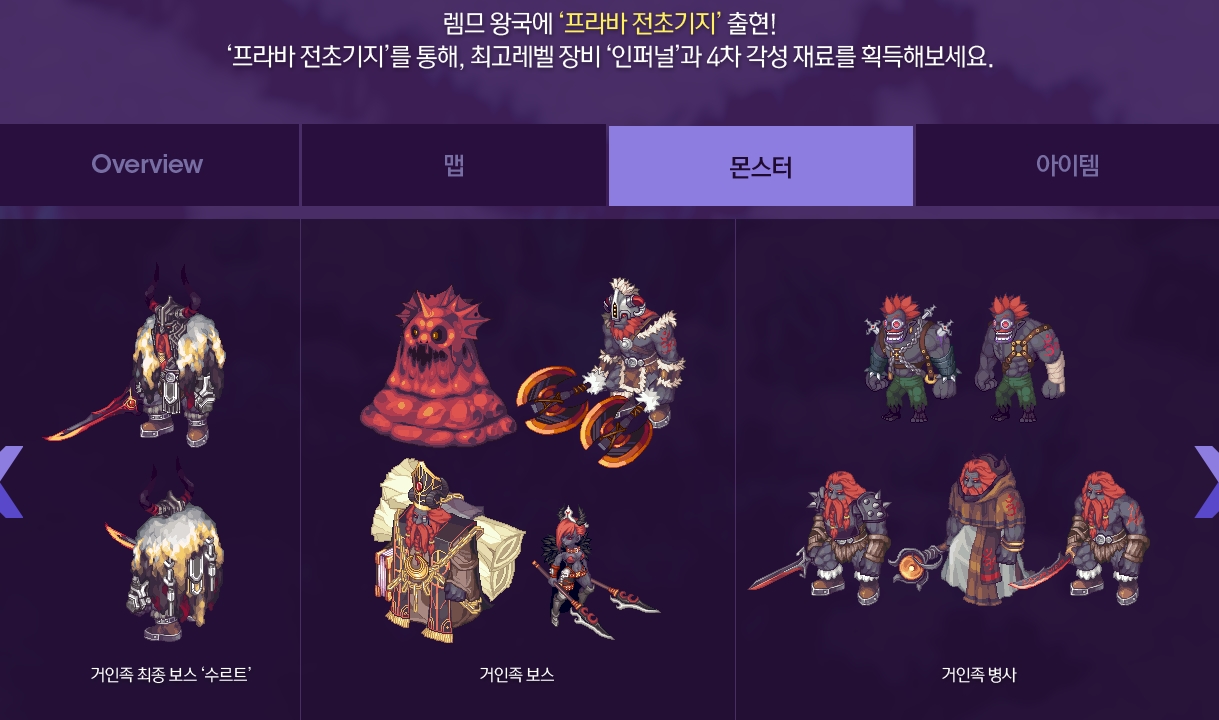
Task: Click Surt boss front-view sprite with sword
Action: pyautogui.click(x=140, y=357)
